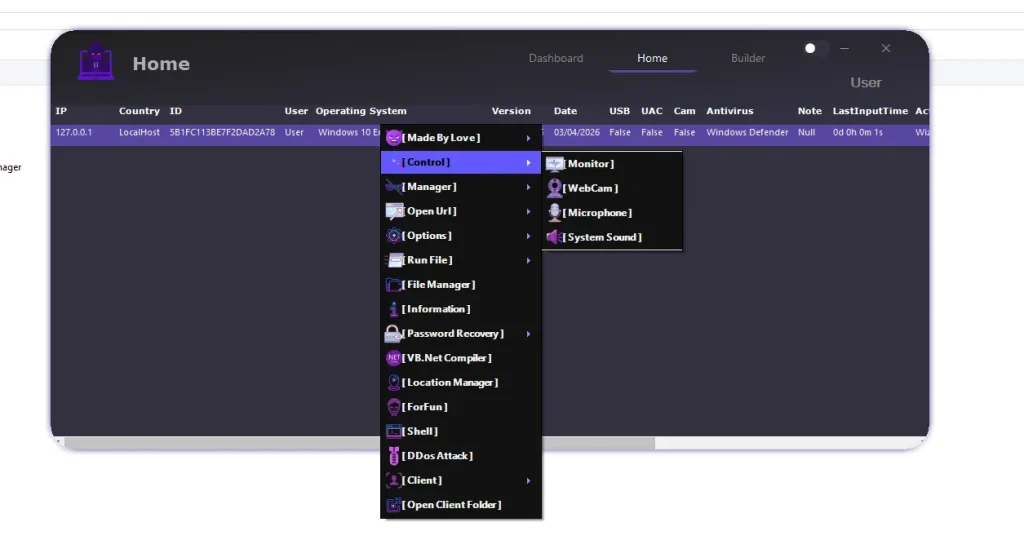
Task: Switch to the Dashboard tab
Action: (x=555, y=58)
